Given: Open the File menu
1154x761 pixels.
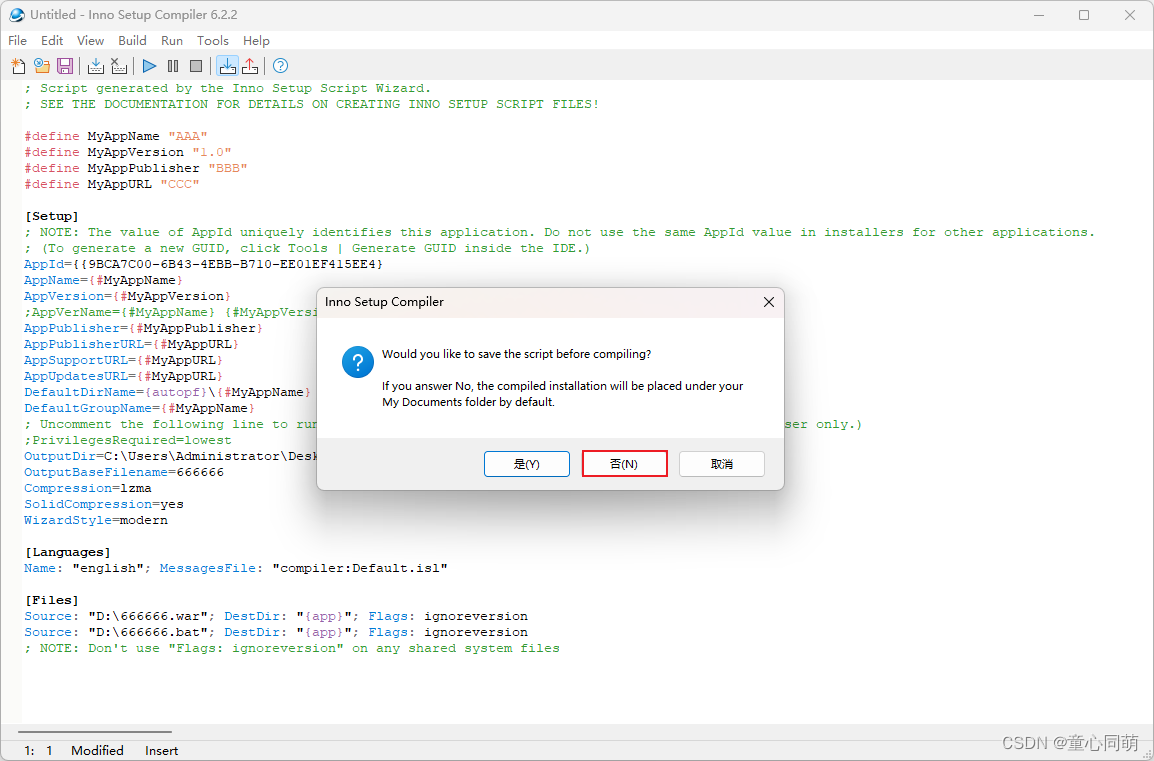Looking at the screenshot, I should pos(18,40).
